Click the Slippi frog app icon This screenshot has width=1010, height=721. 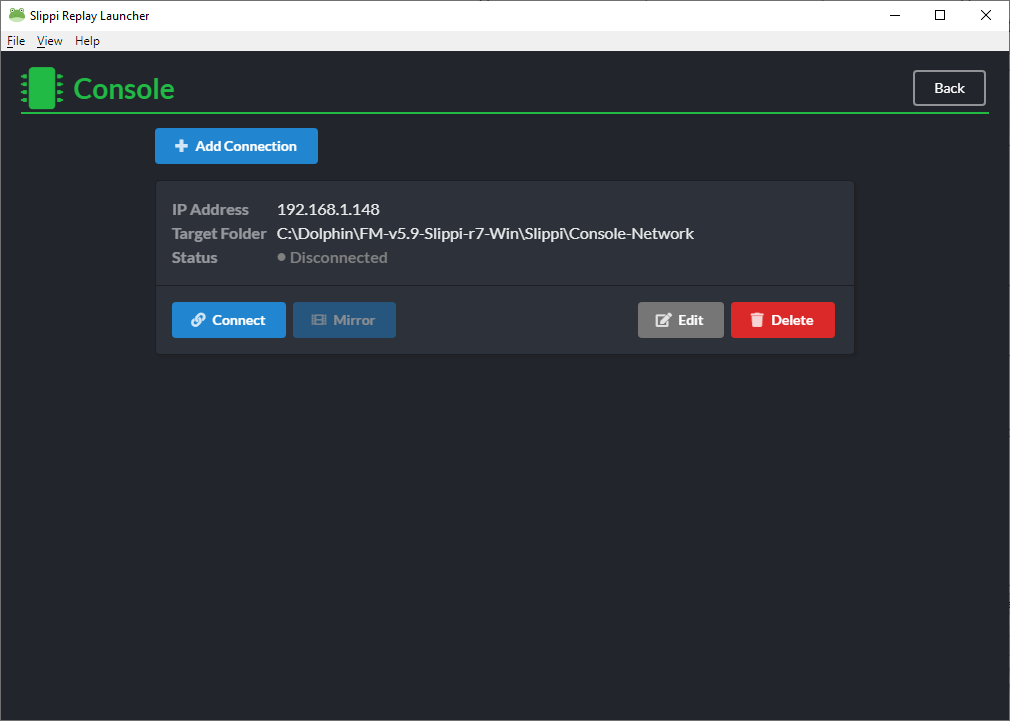[17, 15]
